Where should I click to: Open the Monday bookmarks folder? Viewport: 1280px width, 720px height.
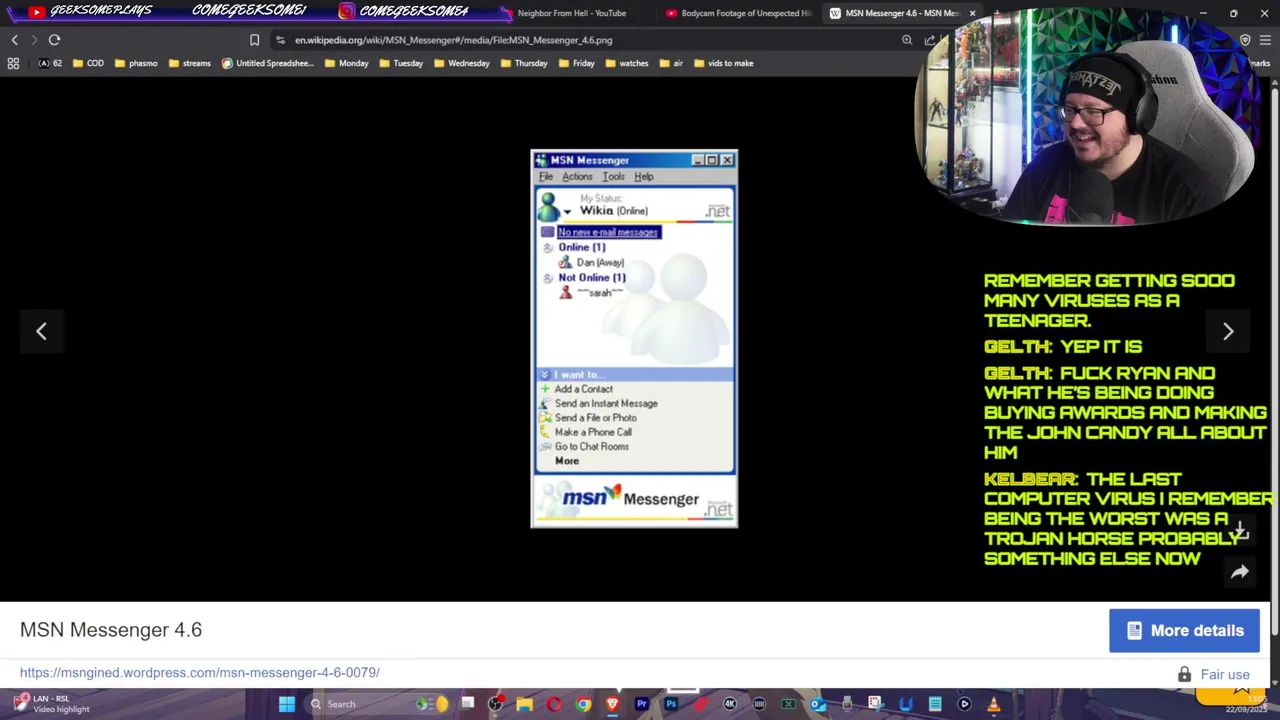(x=347, y=63)
